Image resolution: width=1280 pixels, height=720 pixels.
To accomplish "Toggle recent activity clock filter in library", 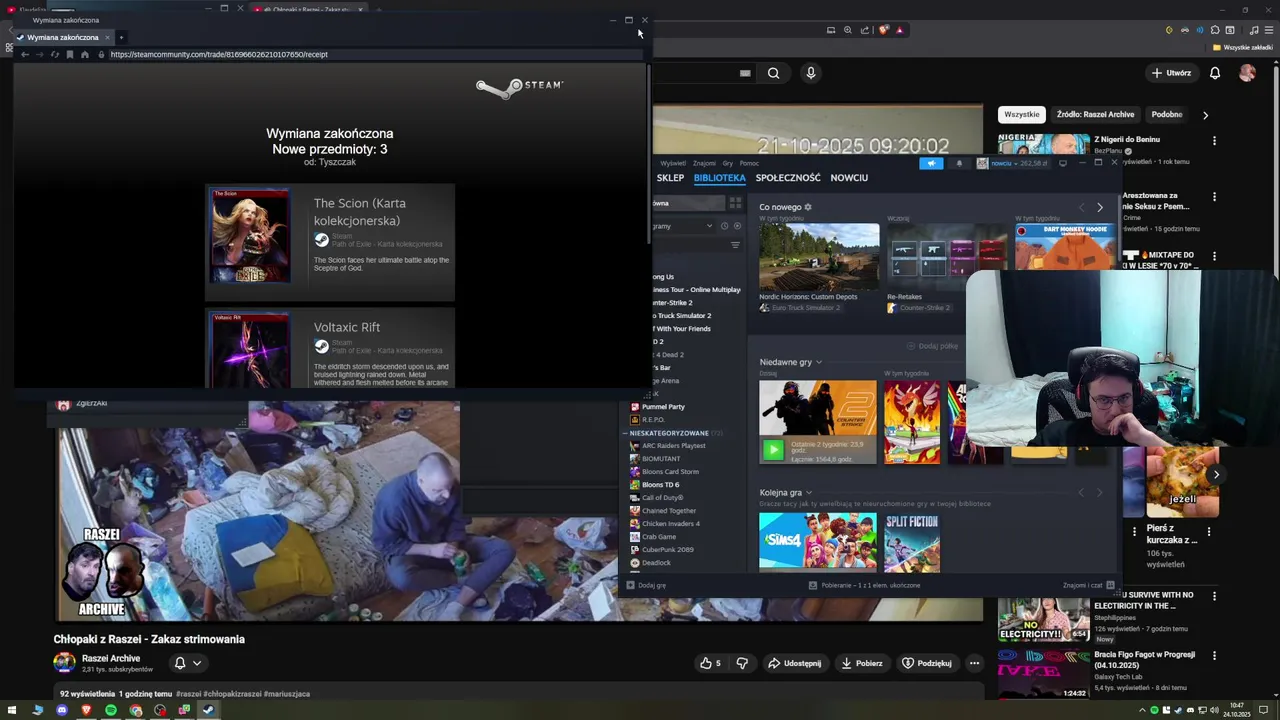I will tap(724, 226).
